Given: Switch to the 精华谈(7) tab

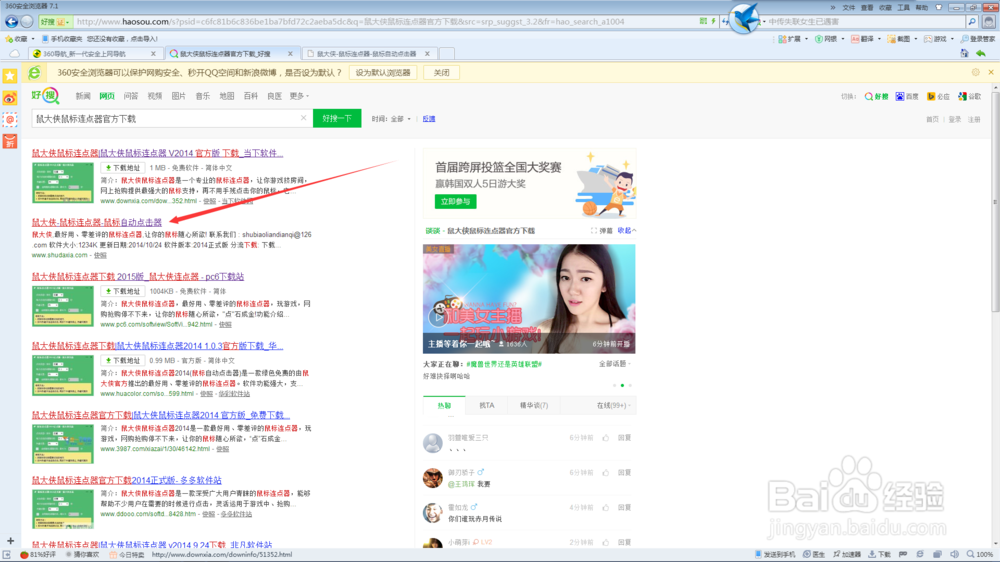Looking at the screenshot, I should 534,405.
